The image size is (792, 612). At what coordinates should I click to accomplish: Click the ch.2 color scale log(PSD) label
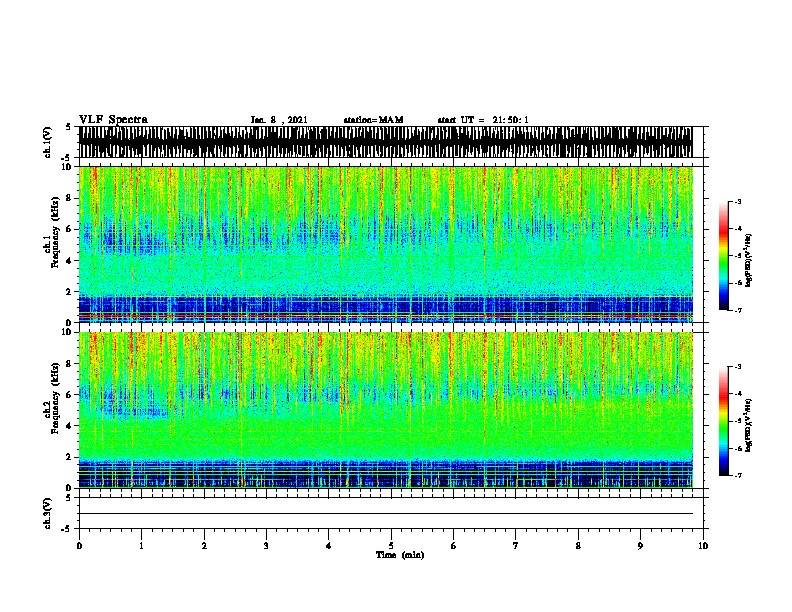coord(748,425)
